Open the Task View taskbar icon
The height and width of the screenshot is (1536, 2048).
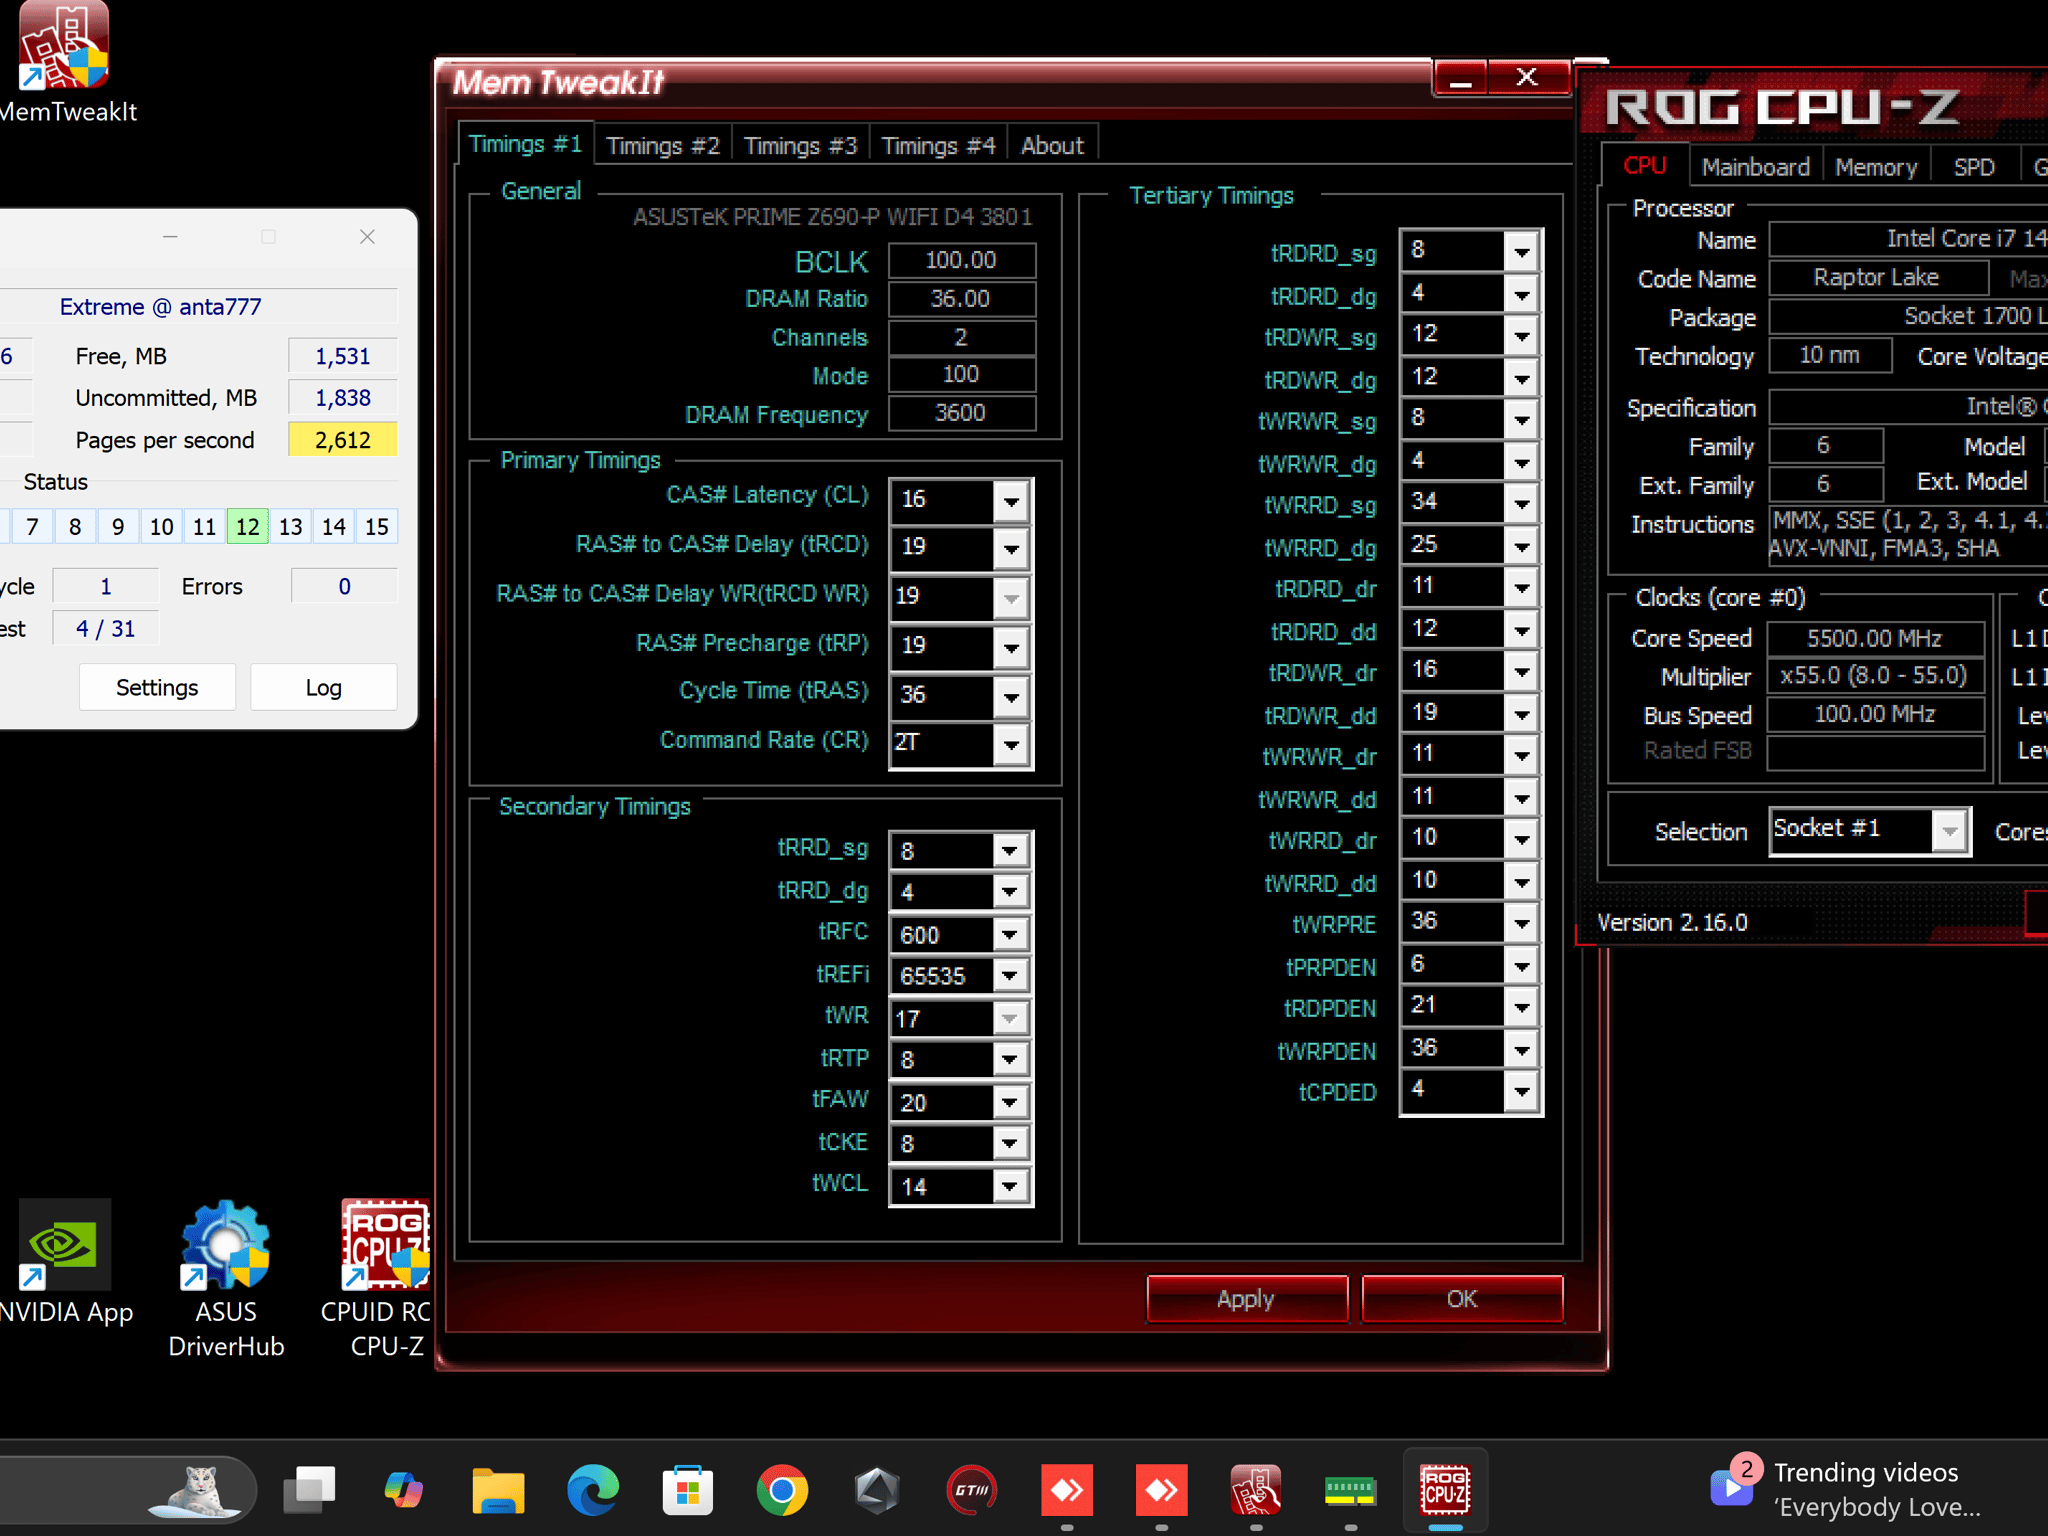click(x=309, y=1491)
